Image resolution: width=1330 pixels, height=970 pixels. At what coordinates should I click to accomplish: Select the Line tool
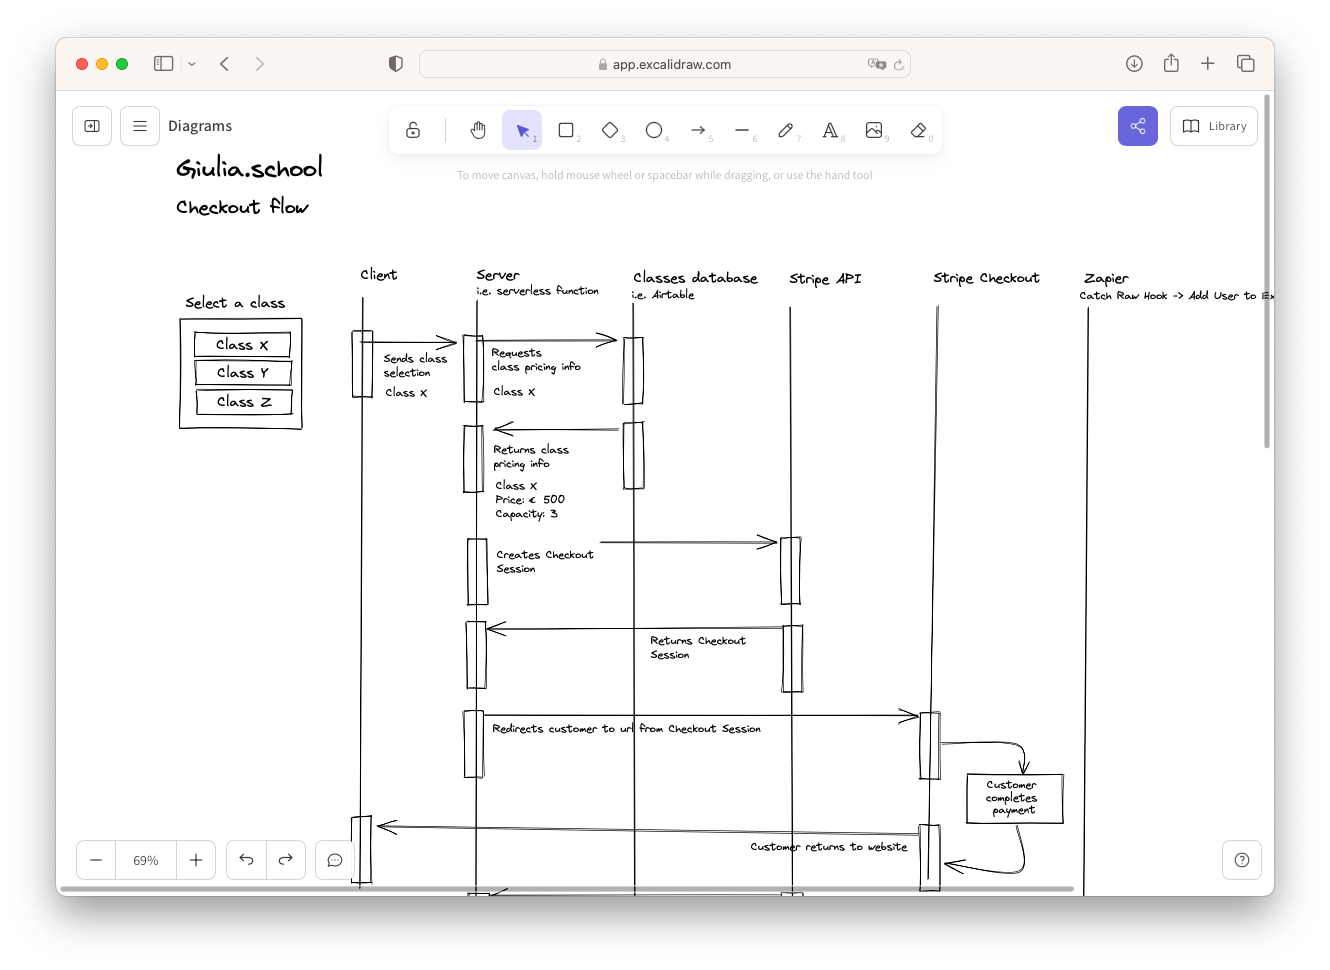pyautogui.click(x=742, y=130)
